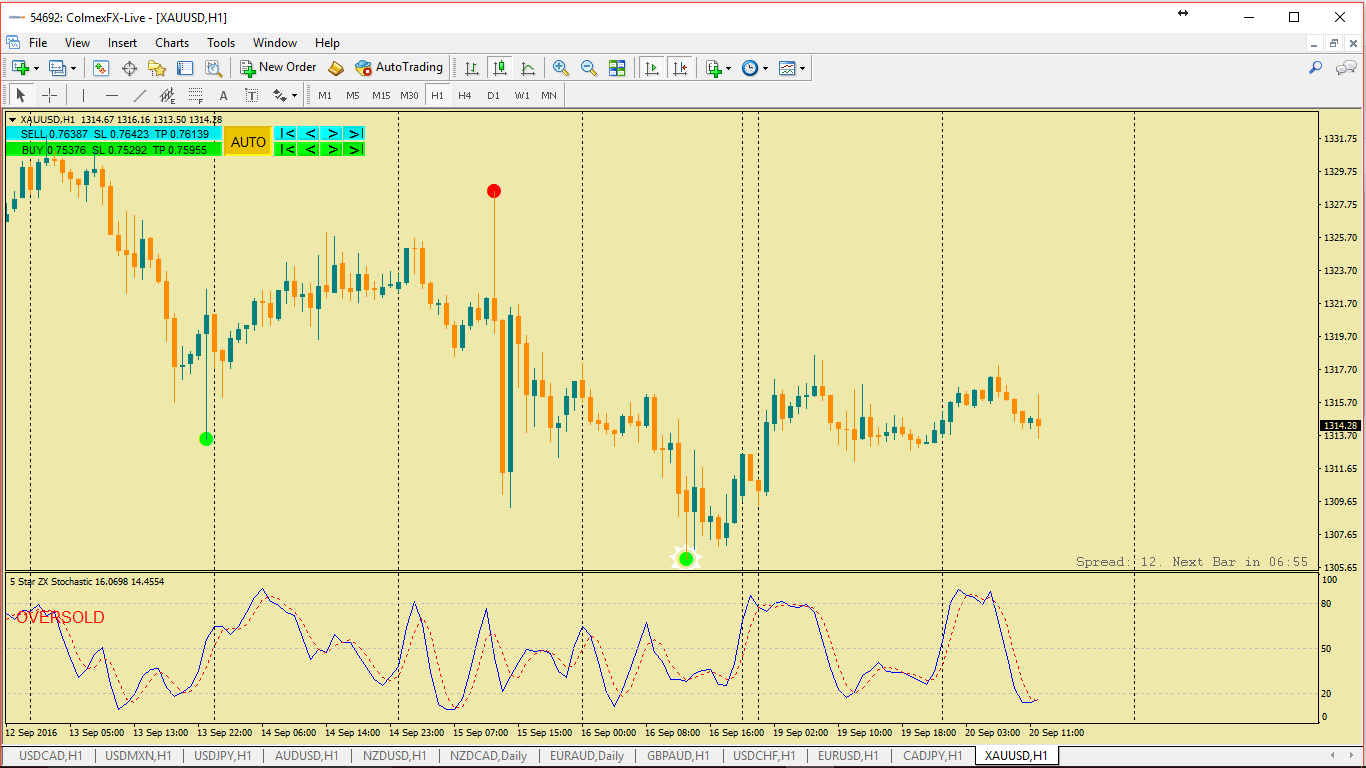The width and height of the screenshot is (1366, 768).
Task: Draw a trendline
Action: tap(140, 96)
